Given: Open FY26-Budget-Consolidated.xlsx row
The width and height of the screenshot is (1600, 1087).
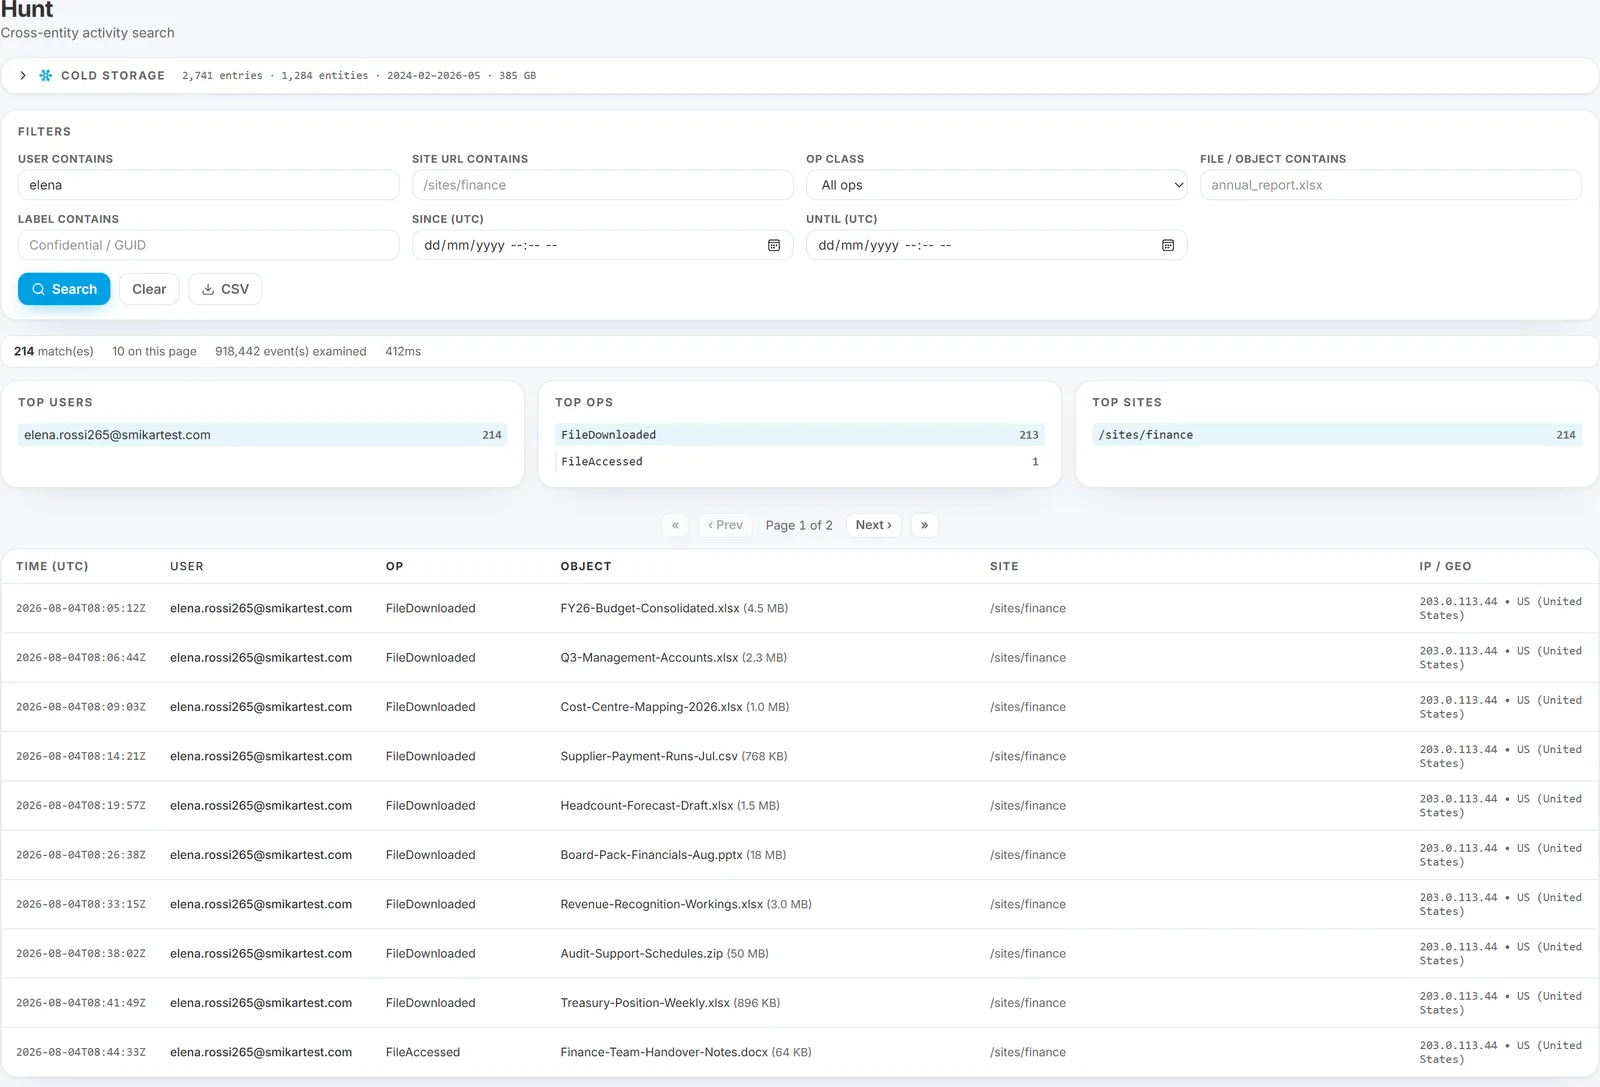Looking at the screenshot, I should click(800, 608).
